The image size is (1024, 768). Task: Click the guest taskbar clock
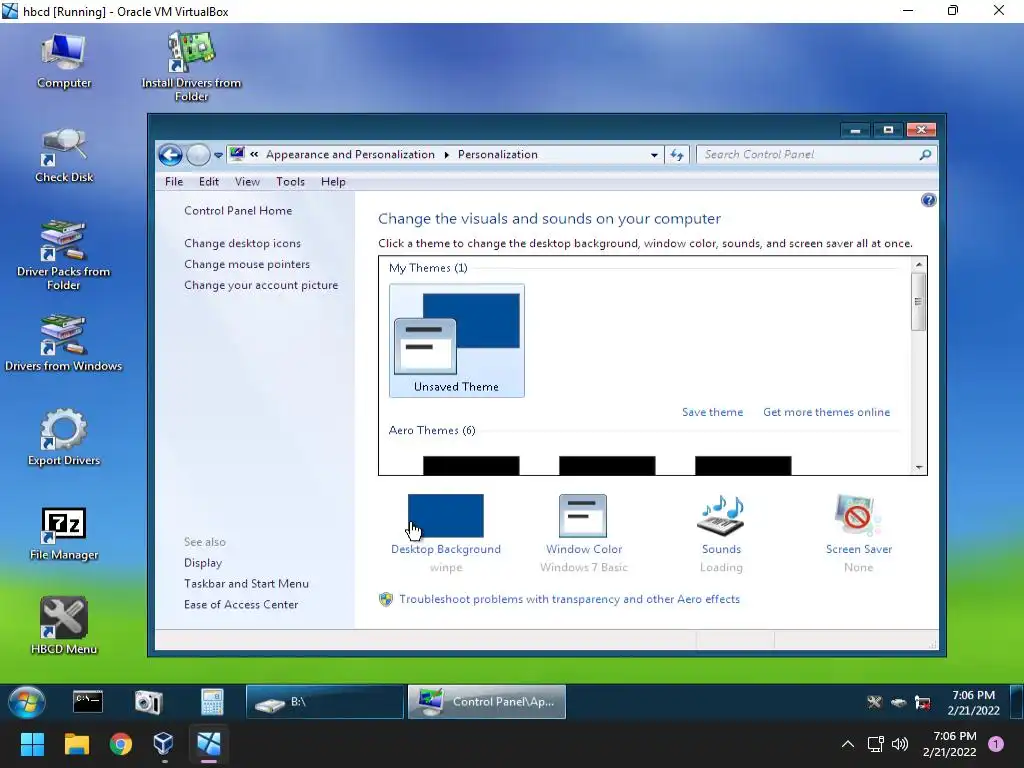[973, 703]
